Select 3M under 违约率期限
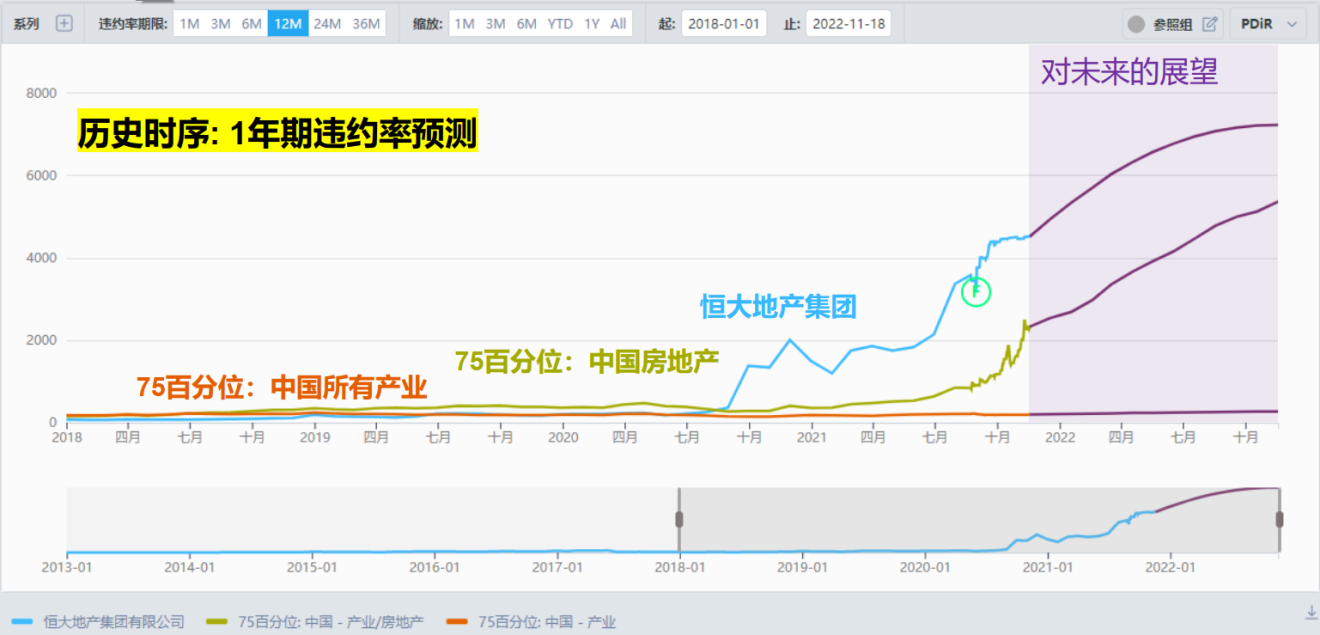The image size is (1320, 635). (221, 24)
